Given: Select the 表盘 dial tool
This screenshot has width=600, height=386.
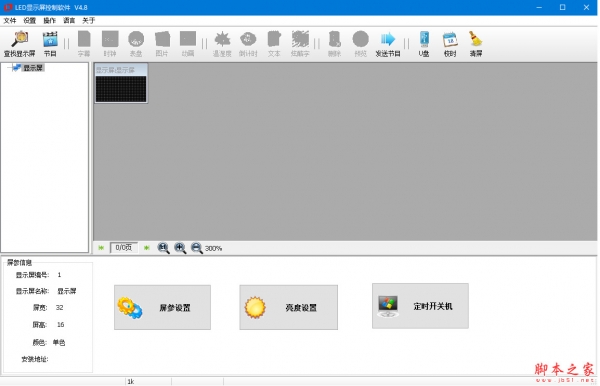Looking at the screenshot, I should click(x=136, y=44).
